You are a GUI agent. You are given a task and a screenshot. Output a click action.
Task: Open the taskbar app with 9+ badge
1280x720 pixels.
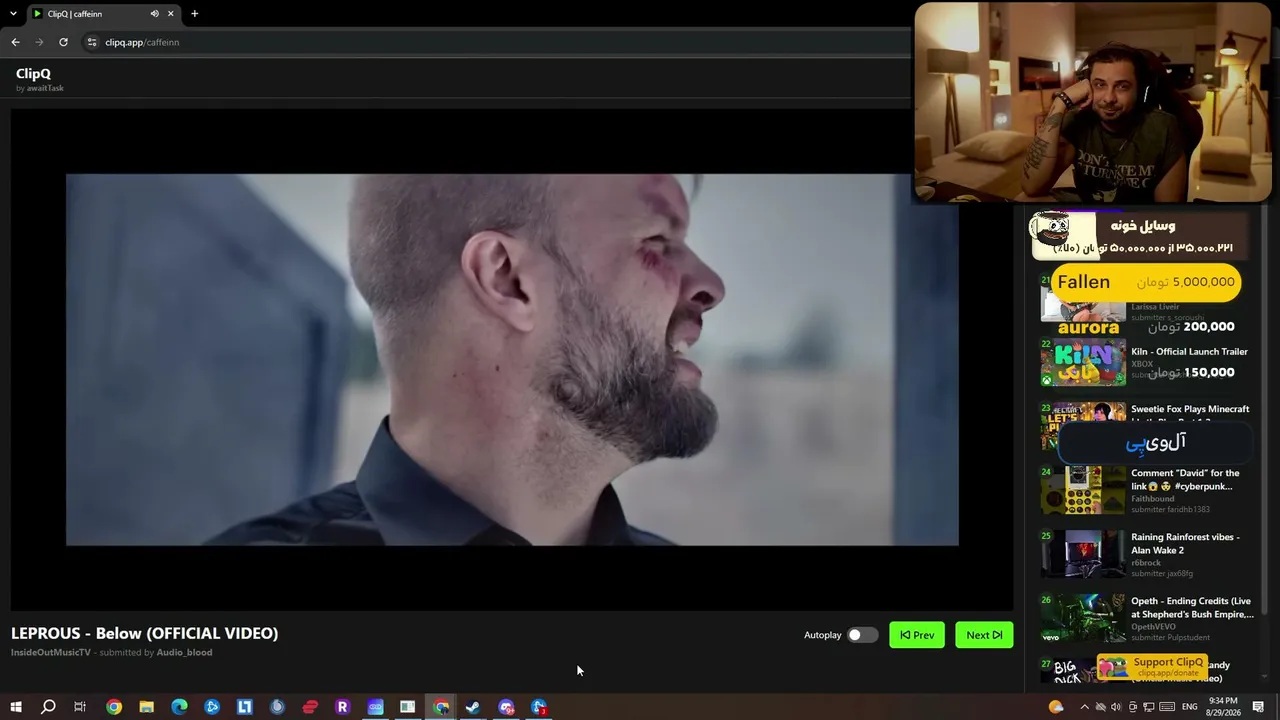(x=506, y=707)
